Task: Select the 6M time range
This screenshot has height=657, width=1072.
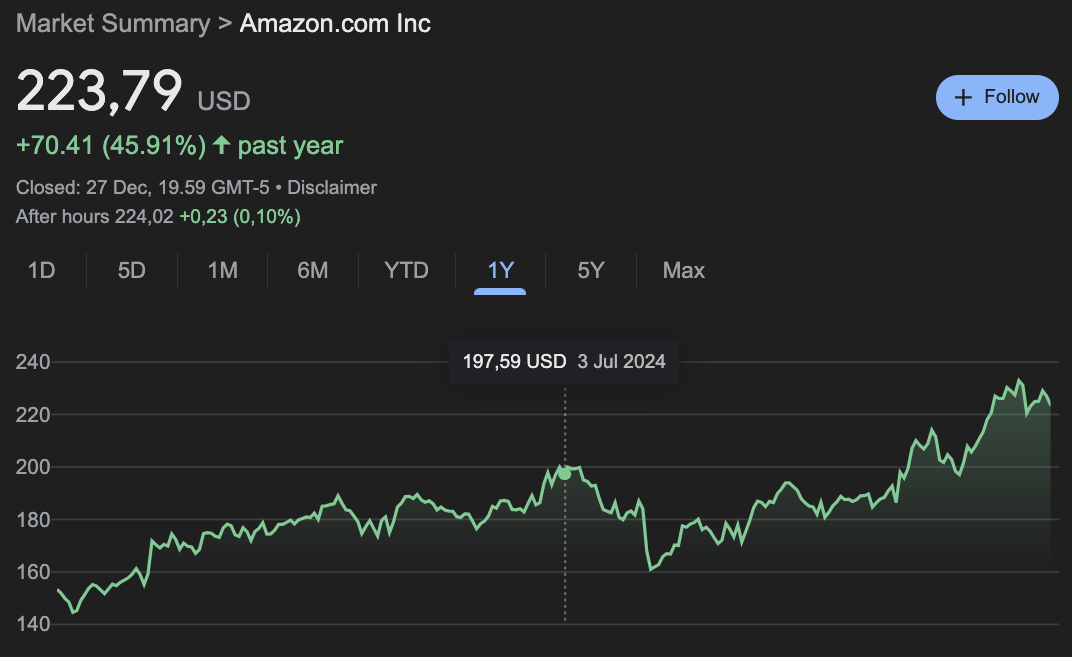Action: (313, 270)
